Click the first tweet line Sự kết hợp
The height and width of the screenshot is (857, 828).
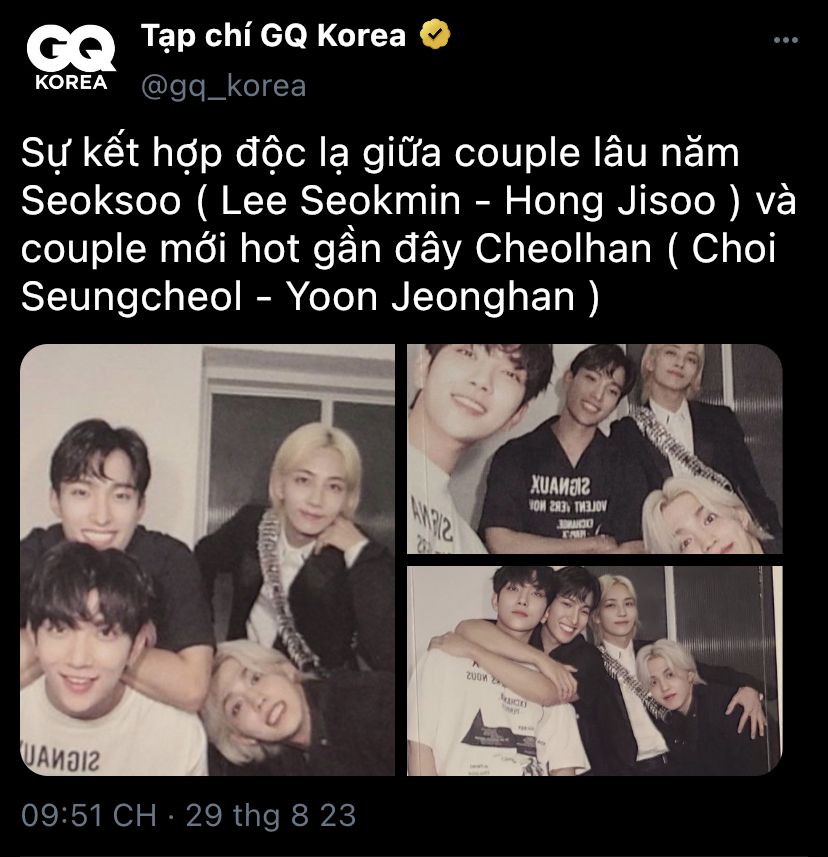click(380, 153)
